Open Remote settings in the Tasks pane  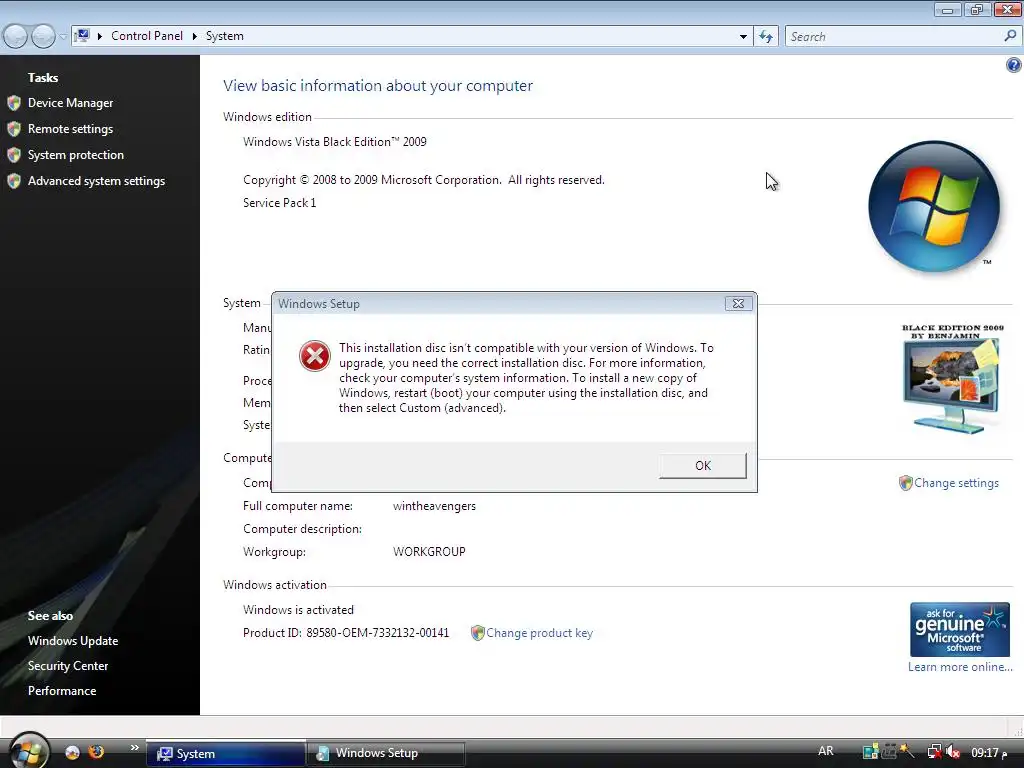[x=71, y=129]
